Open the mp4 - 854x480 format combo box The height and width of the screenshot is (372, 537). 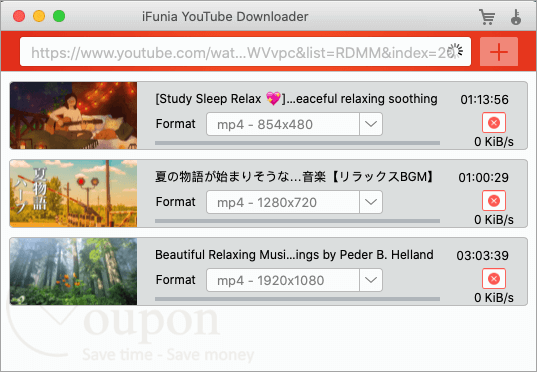click(294, 124)
